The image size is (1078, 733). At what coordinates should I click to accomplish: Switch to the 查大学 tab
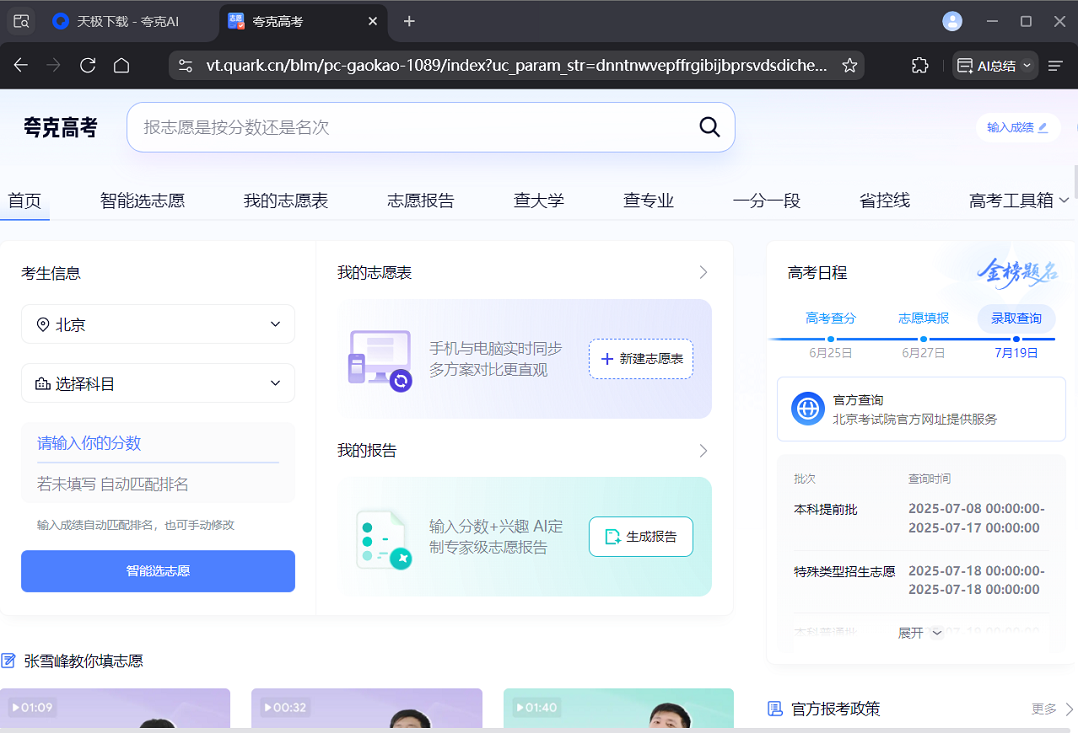tap(538, 200)
